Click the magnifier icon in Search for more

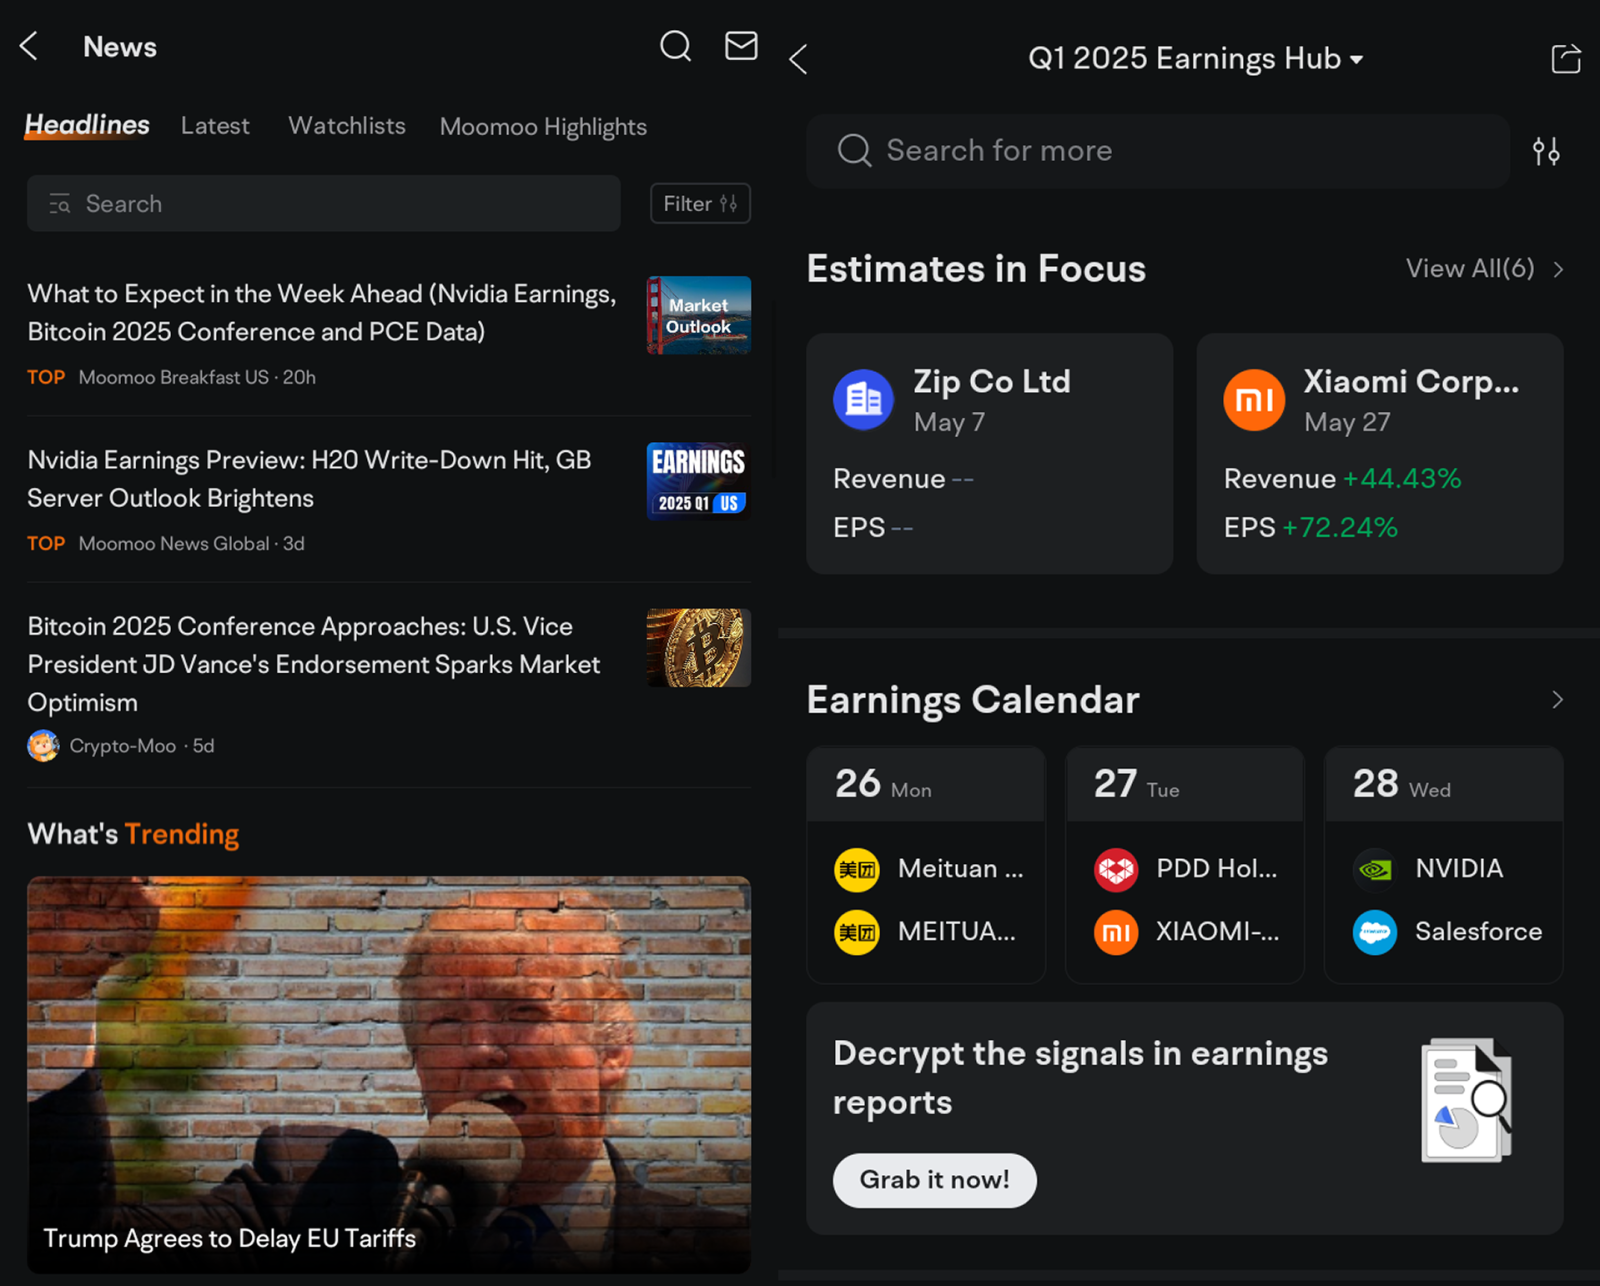coord(854,151)
